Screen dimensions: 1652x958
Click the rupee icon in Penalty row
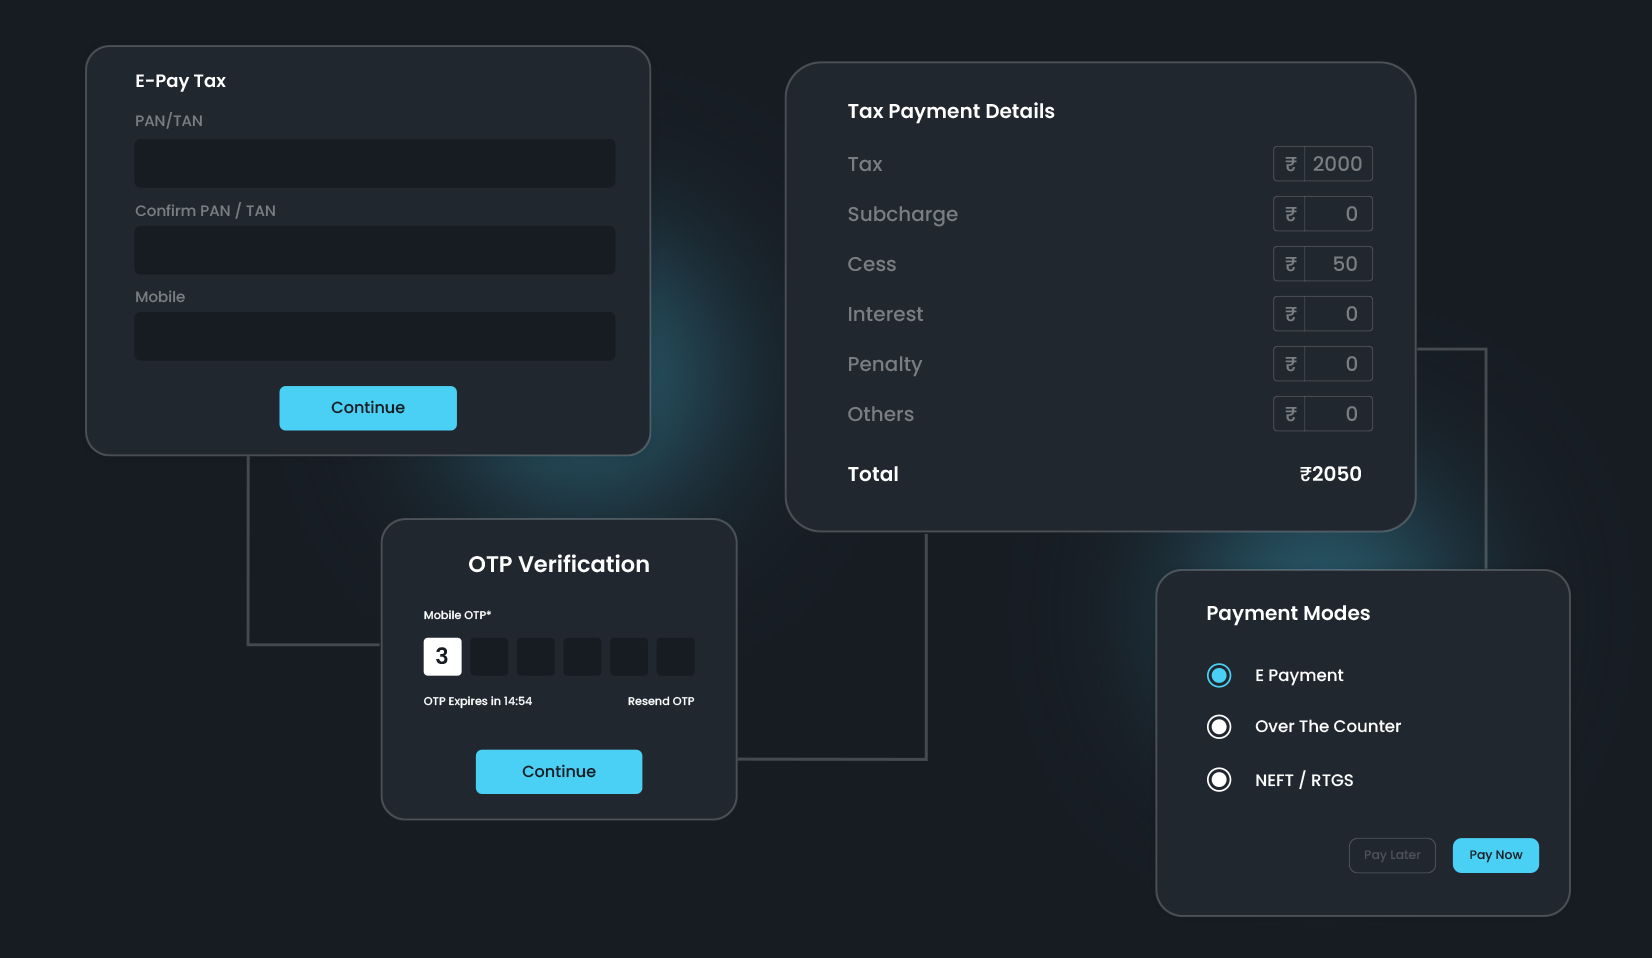[1290, 364]
